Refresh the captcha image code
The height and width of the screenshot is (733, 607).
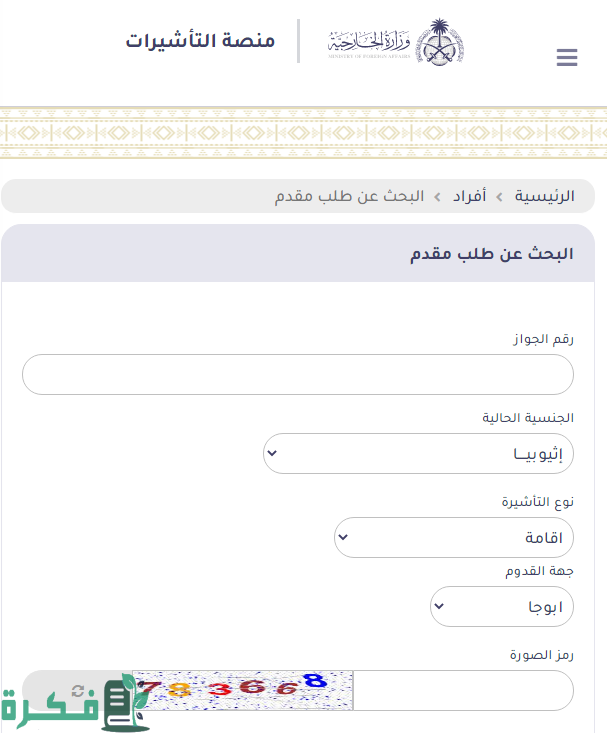[77, 690]
